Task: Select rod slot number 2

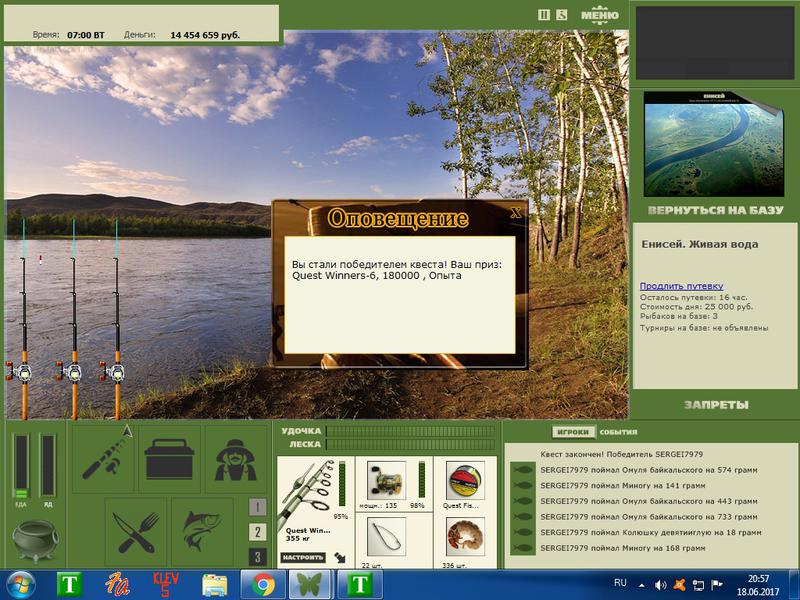Action: (x=257, y=532)
